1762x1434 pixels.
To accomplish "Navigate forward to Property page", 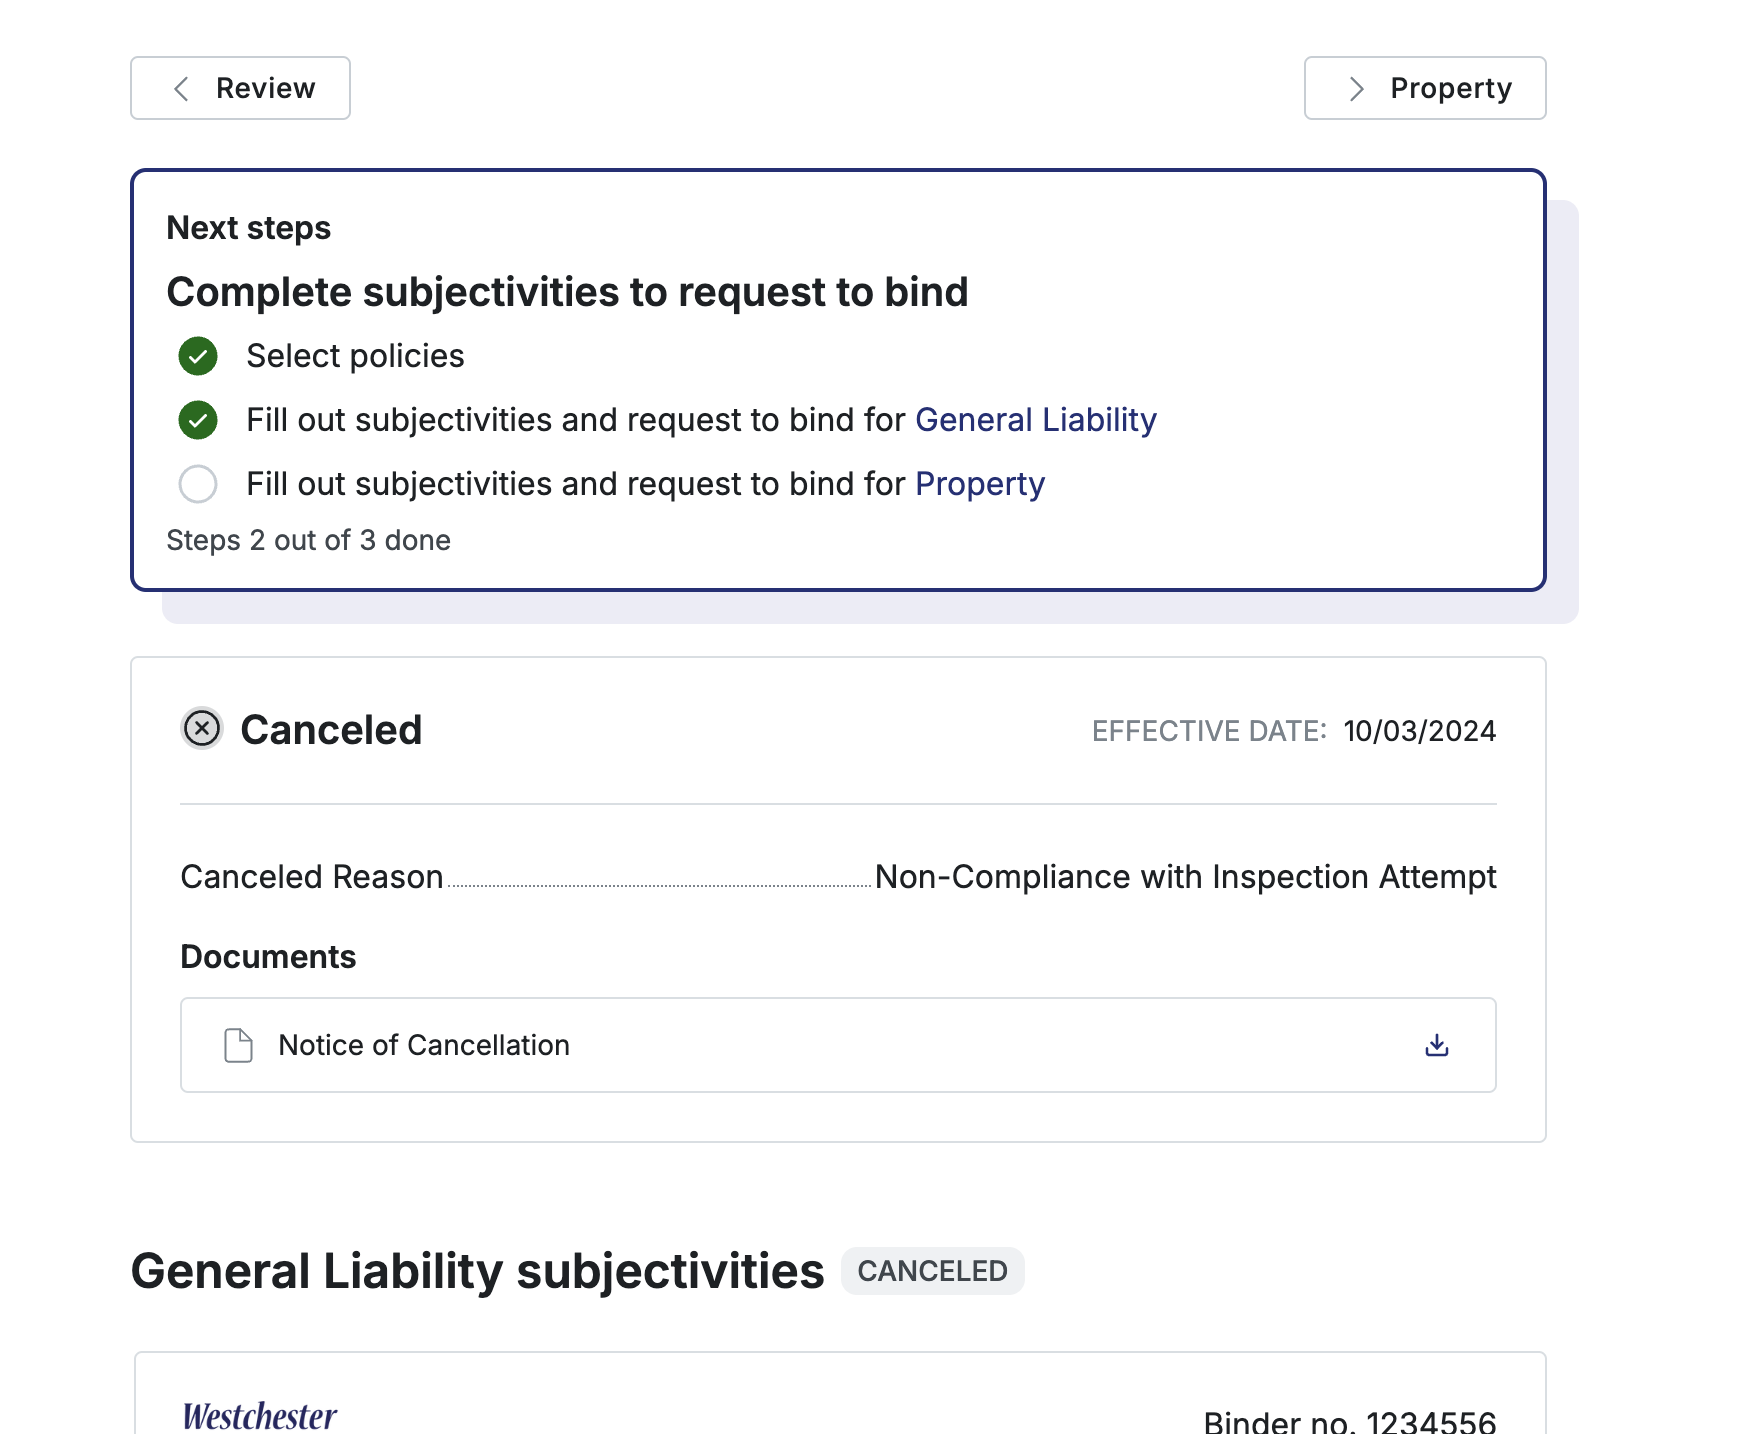I will pyautogui.click(x=1424, y=88).
